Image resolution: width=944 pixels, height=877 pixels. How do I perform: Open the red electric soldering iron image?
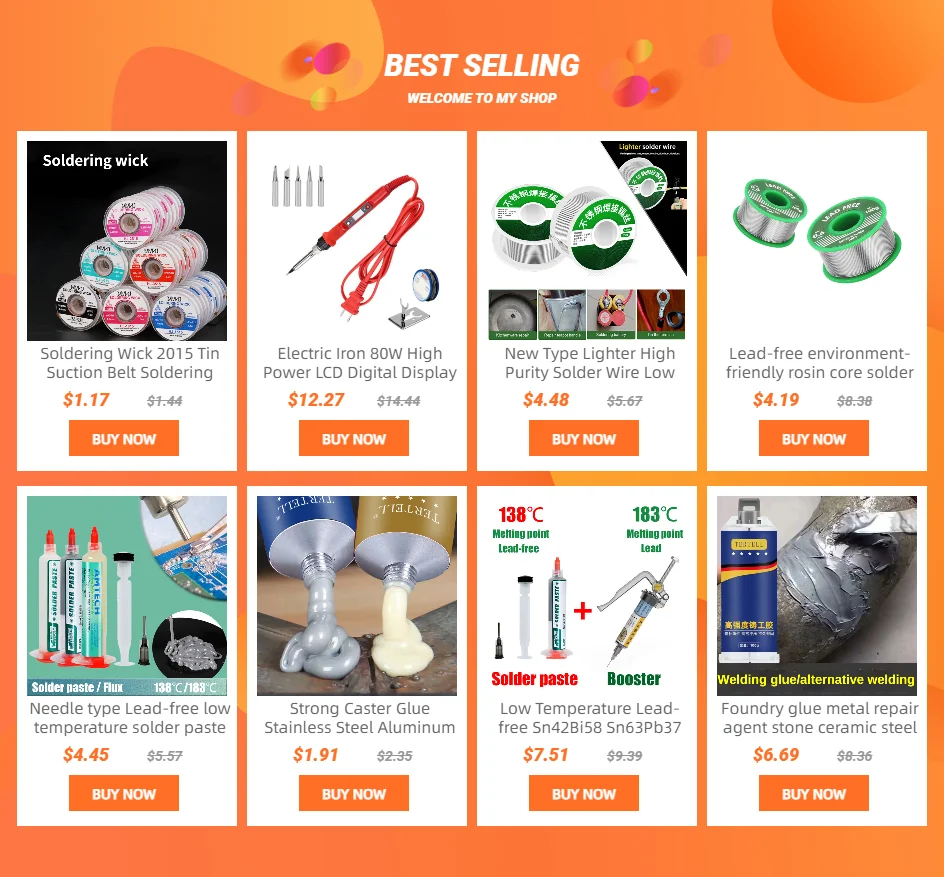pyautogui.click(x=357, y=241)
